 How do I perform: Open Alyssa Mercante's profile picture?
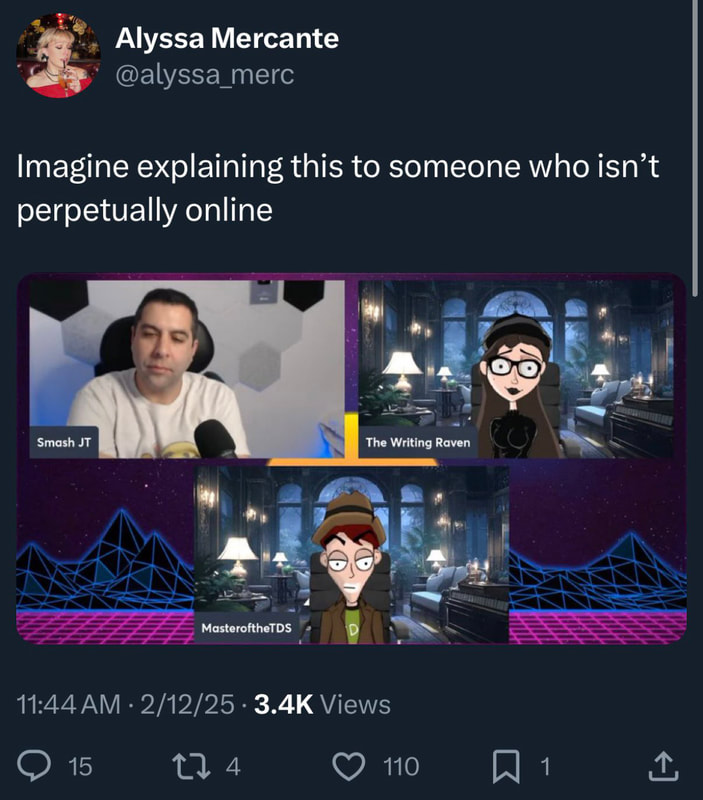click(58, 55)
